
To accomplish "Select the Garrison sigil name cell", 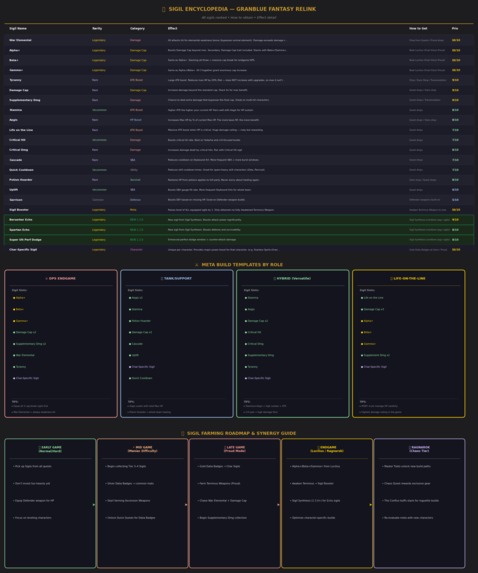I will (16, 200).
